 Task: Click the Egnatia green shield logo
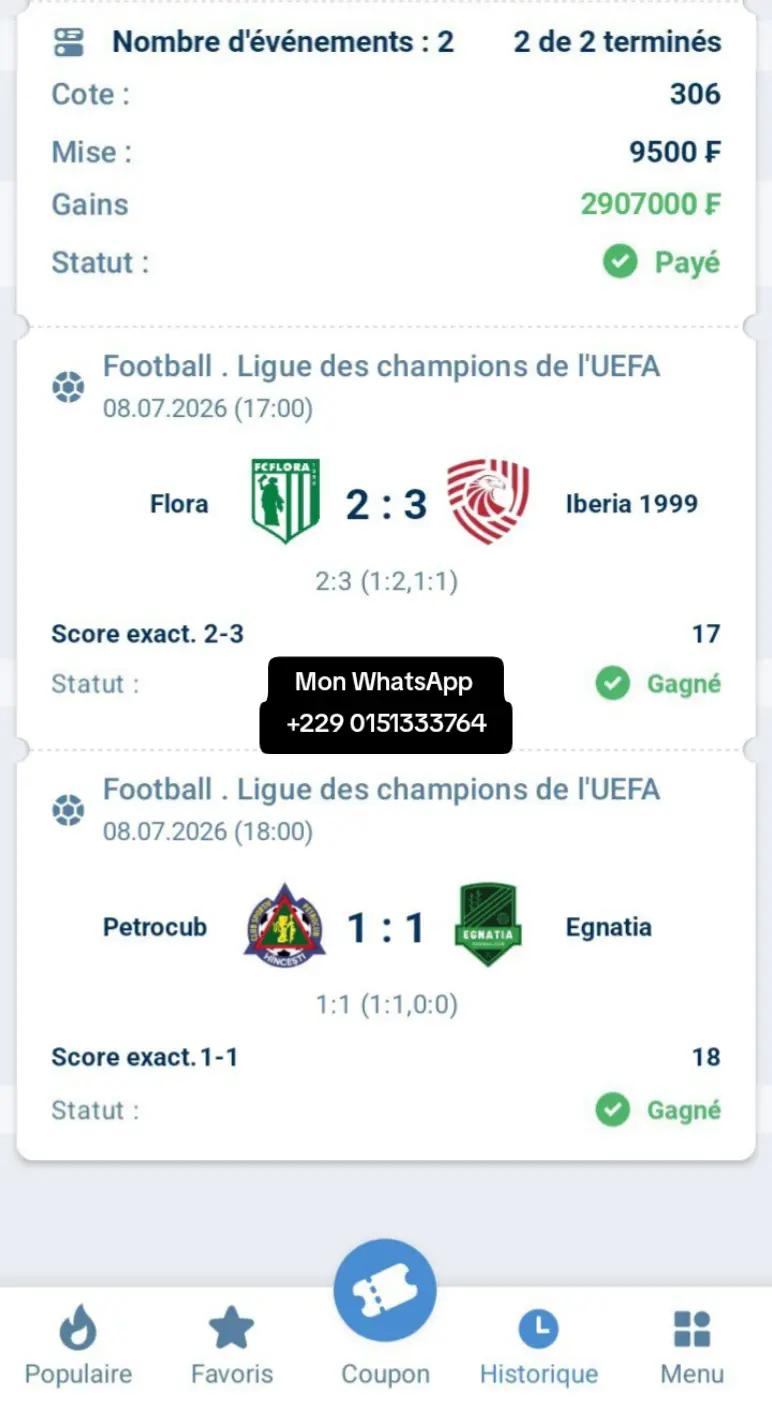(x=487, y=925)
